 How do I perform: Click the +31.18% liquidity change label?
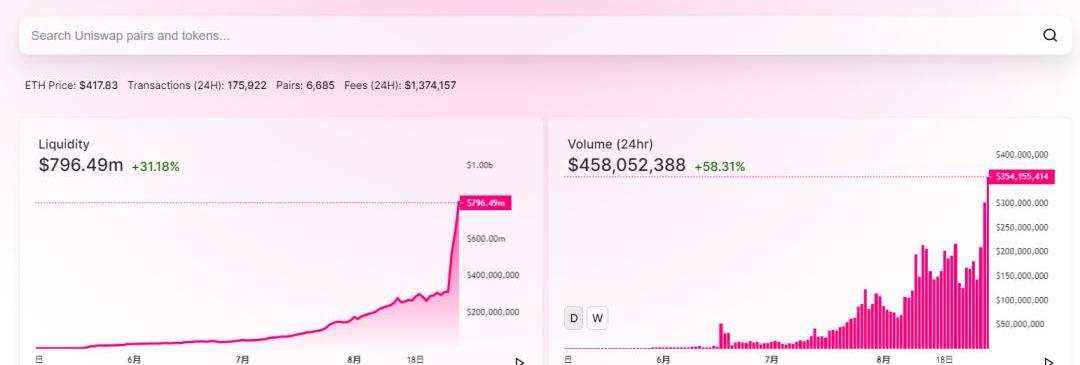click(156, 167)
